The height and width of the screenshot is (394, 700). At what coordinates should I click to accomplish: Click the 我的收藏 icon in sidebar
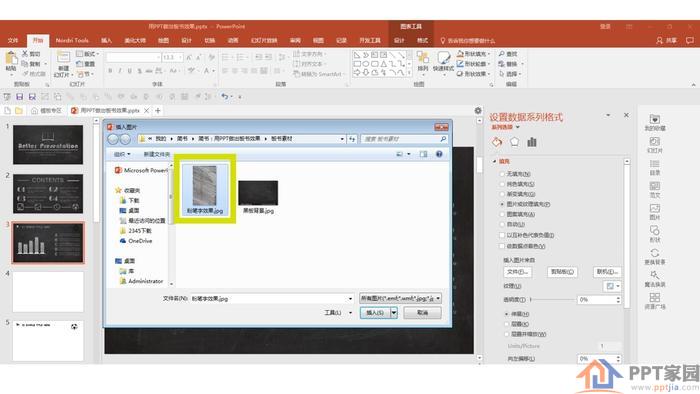pyautogui.click(x=655, y=119)
